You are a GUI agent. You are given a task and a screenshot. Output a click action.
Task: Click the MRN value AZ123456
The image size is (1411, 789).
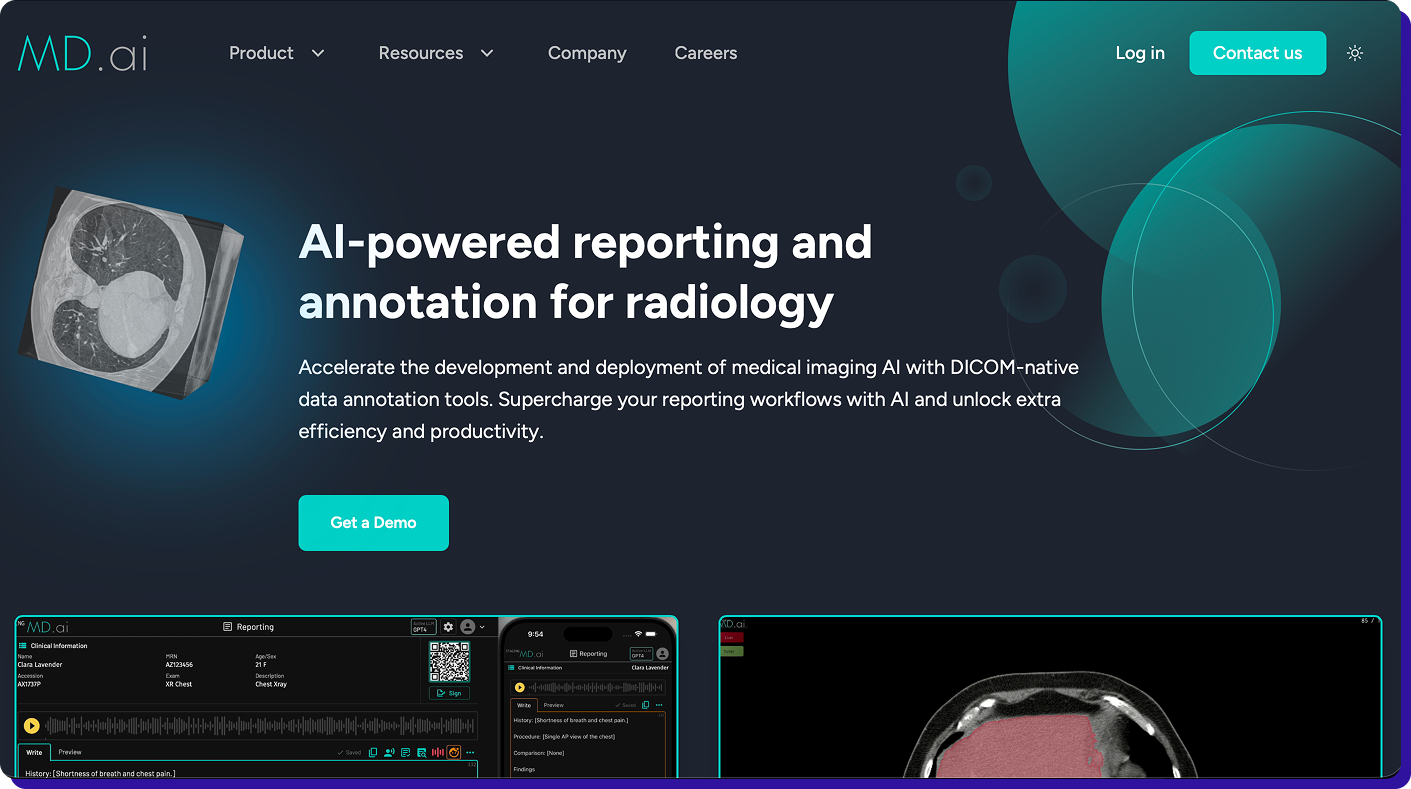179,665
